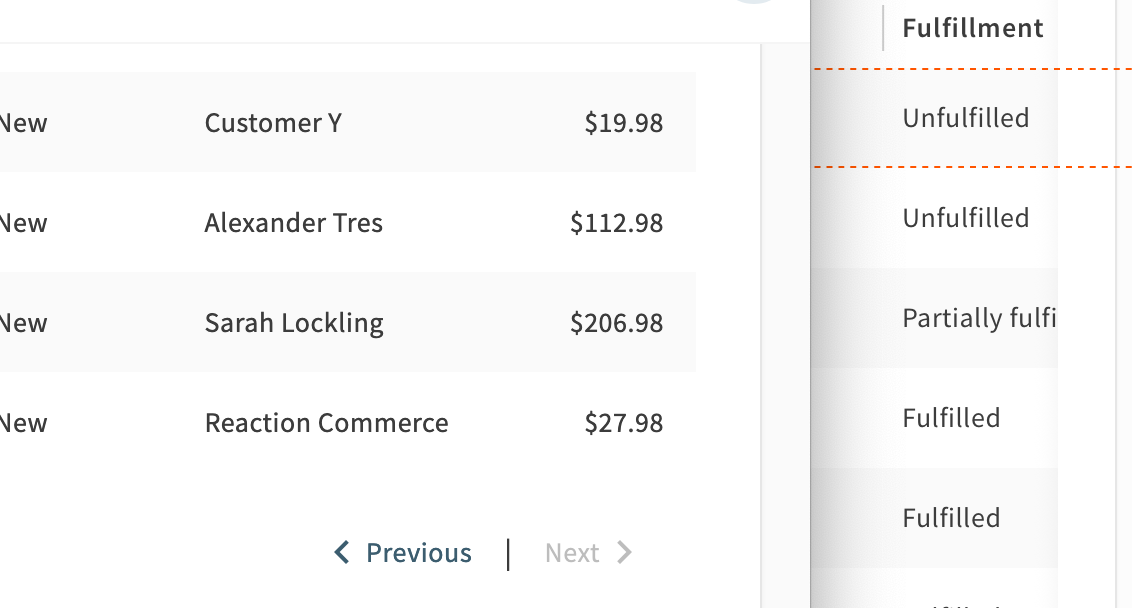The image size is (1132, 608).
Task: Open the Reaction Commerce order row
Action: click(x=326, y=422)
